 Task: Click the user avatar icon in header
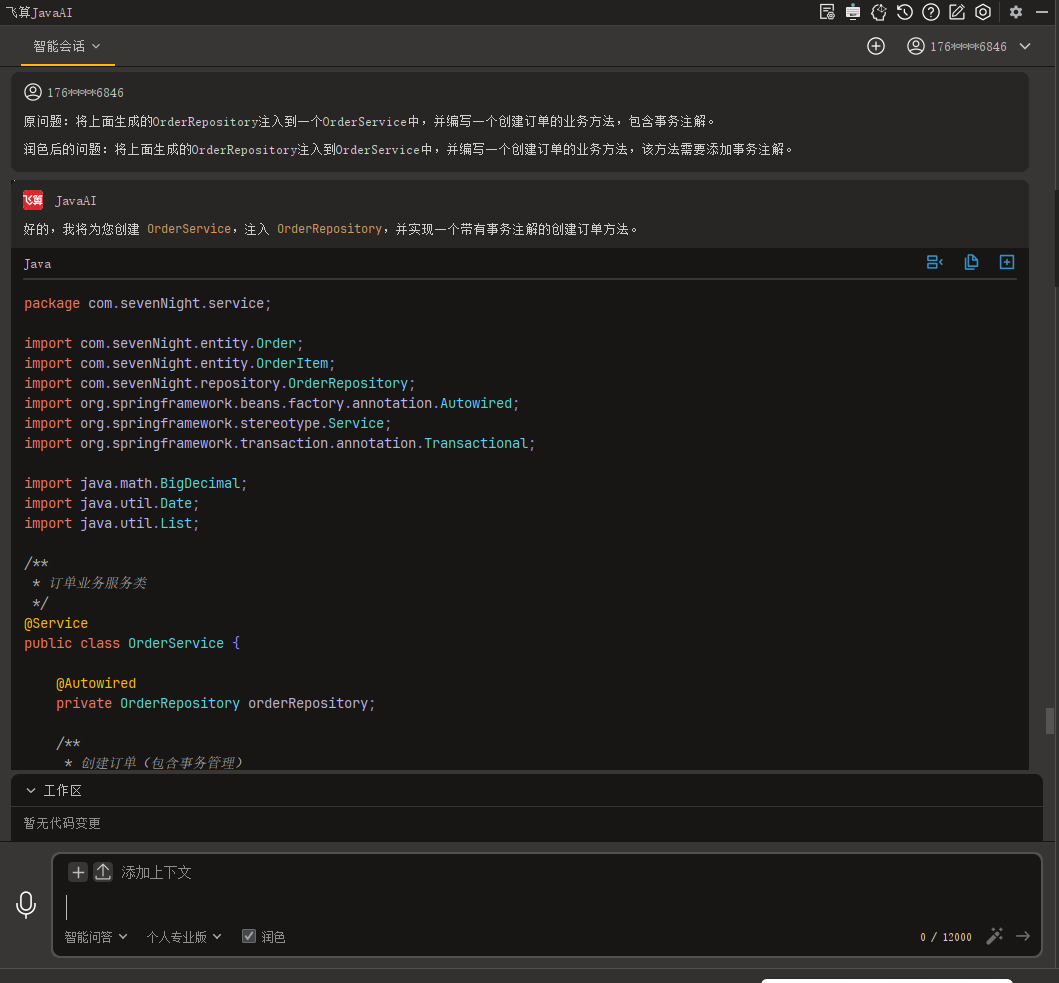click(x=916, y=46)
